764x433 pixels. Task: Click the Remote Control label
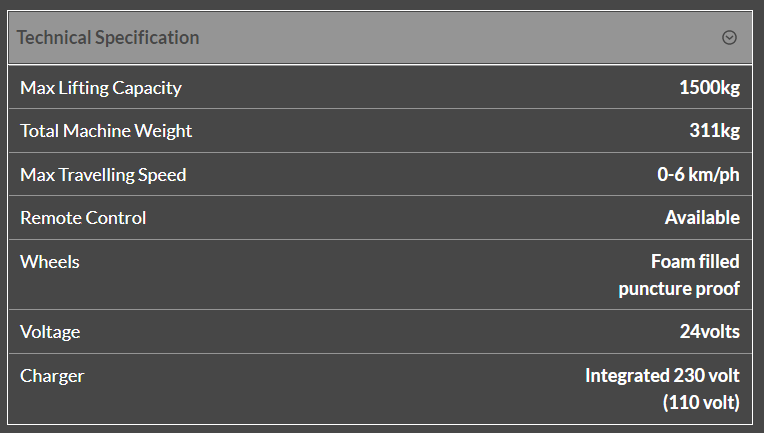pyautogui.click(x=83, y=218)
